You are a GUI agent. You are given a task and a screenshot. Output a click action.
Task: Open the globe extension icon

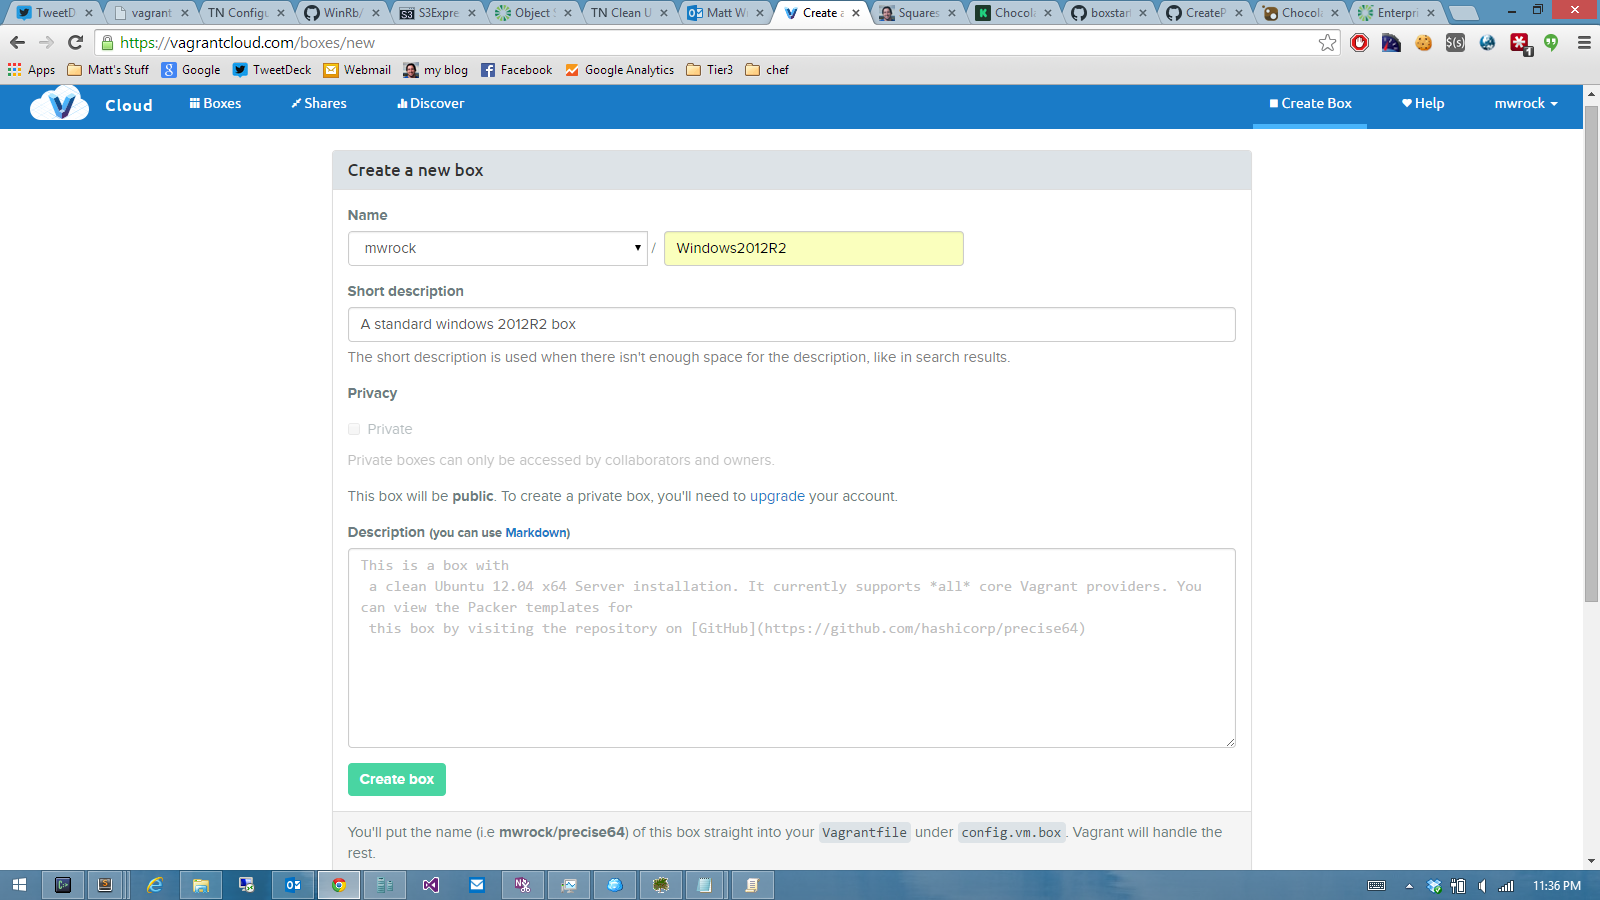coord(1487,42)
